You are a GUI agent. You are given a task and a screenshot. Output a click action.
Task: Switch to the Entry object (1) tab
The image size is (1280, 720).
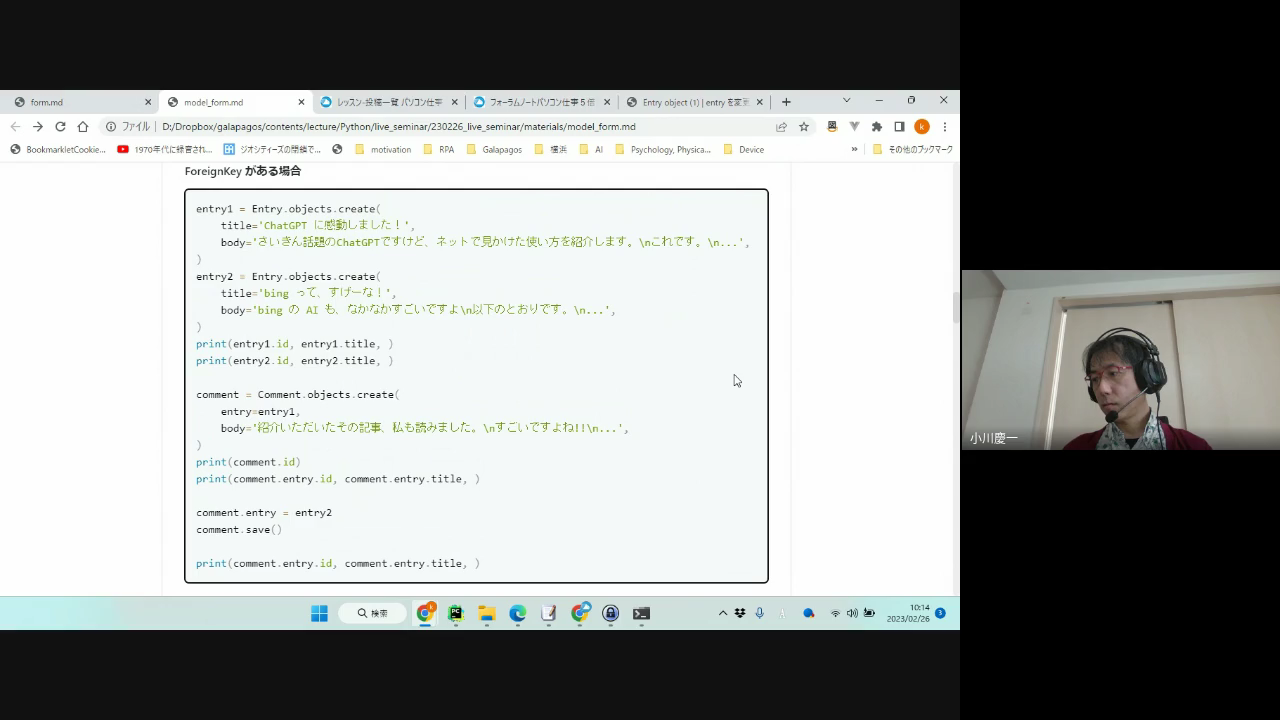[x=690, y=102]
